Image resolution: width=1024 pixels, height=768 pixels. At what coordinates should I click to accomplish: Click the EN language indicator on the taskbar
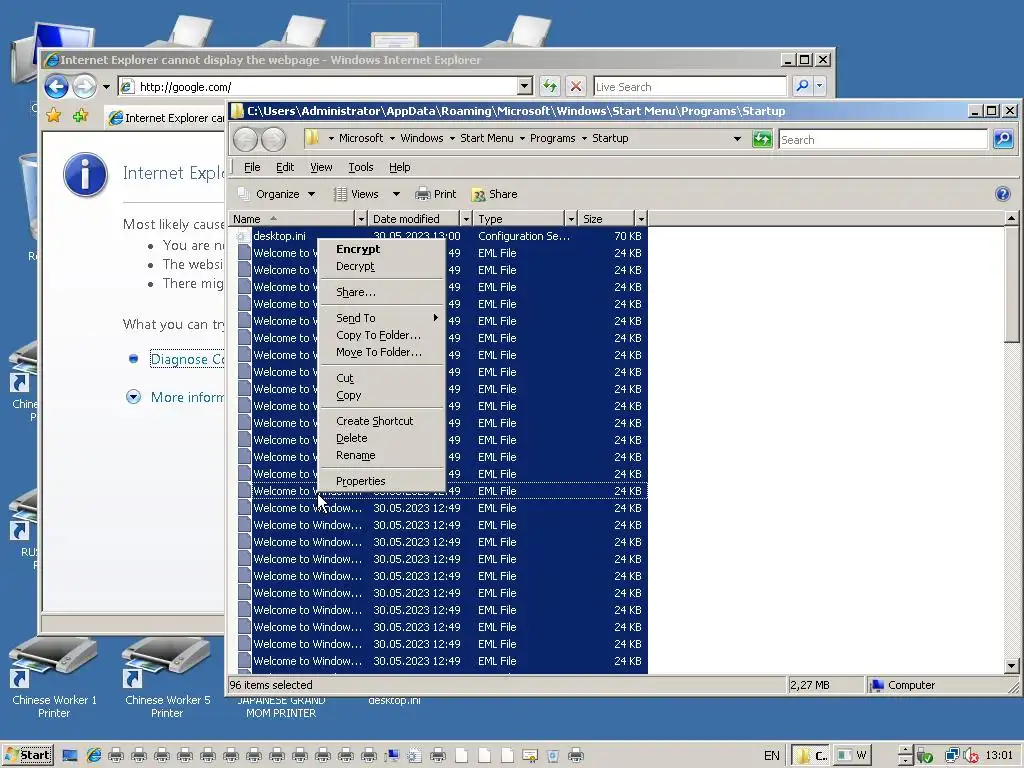[x=772, y=756]
